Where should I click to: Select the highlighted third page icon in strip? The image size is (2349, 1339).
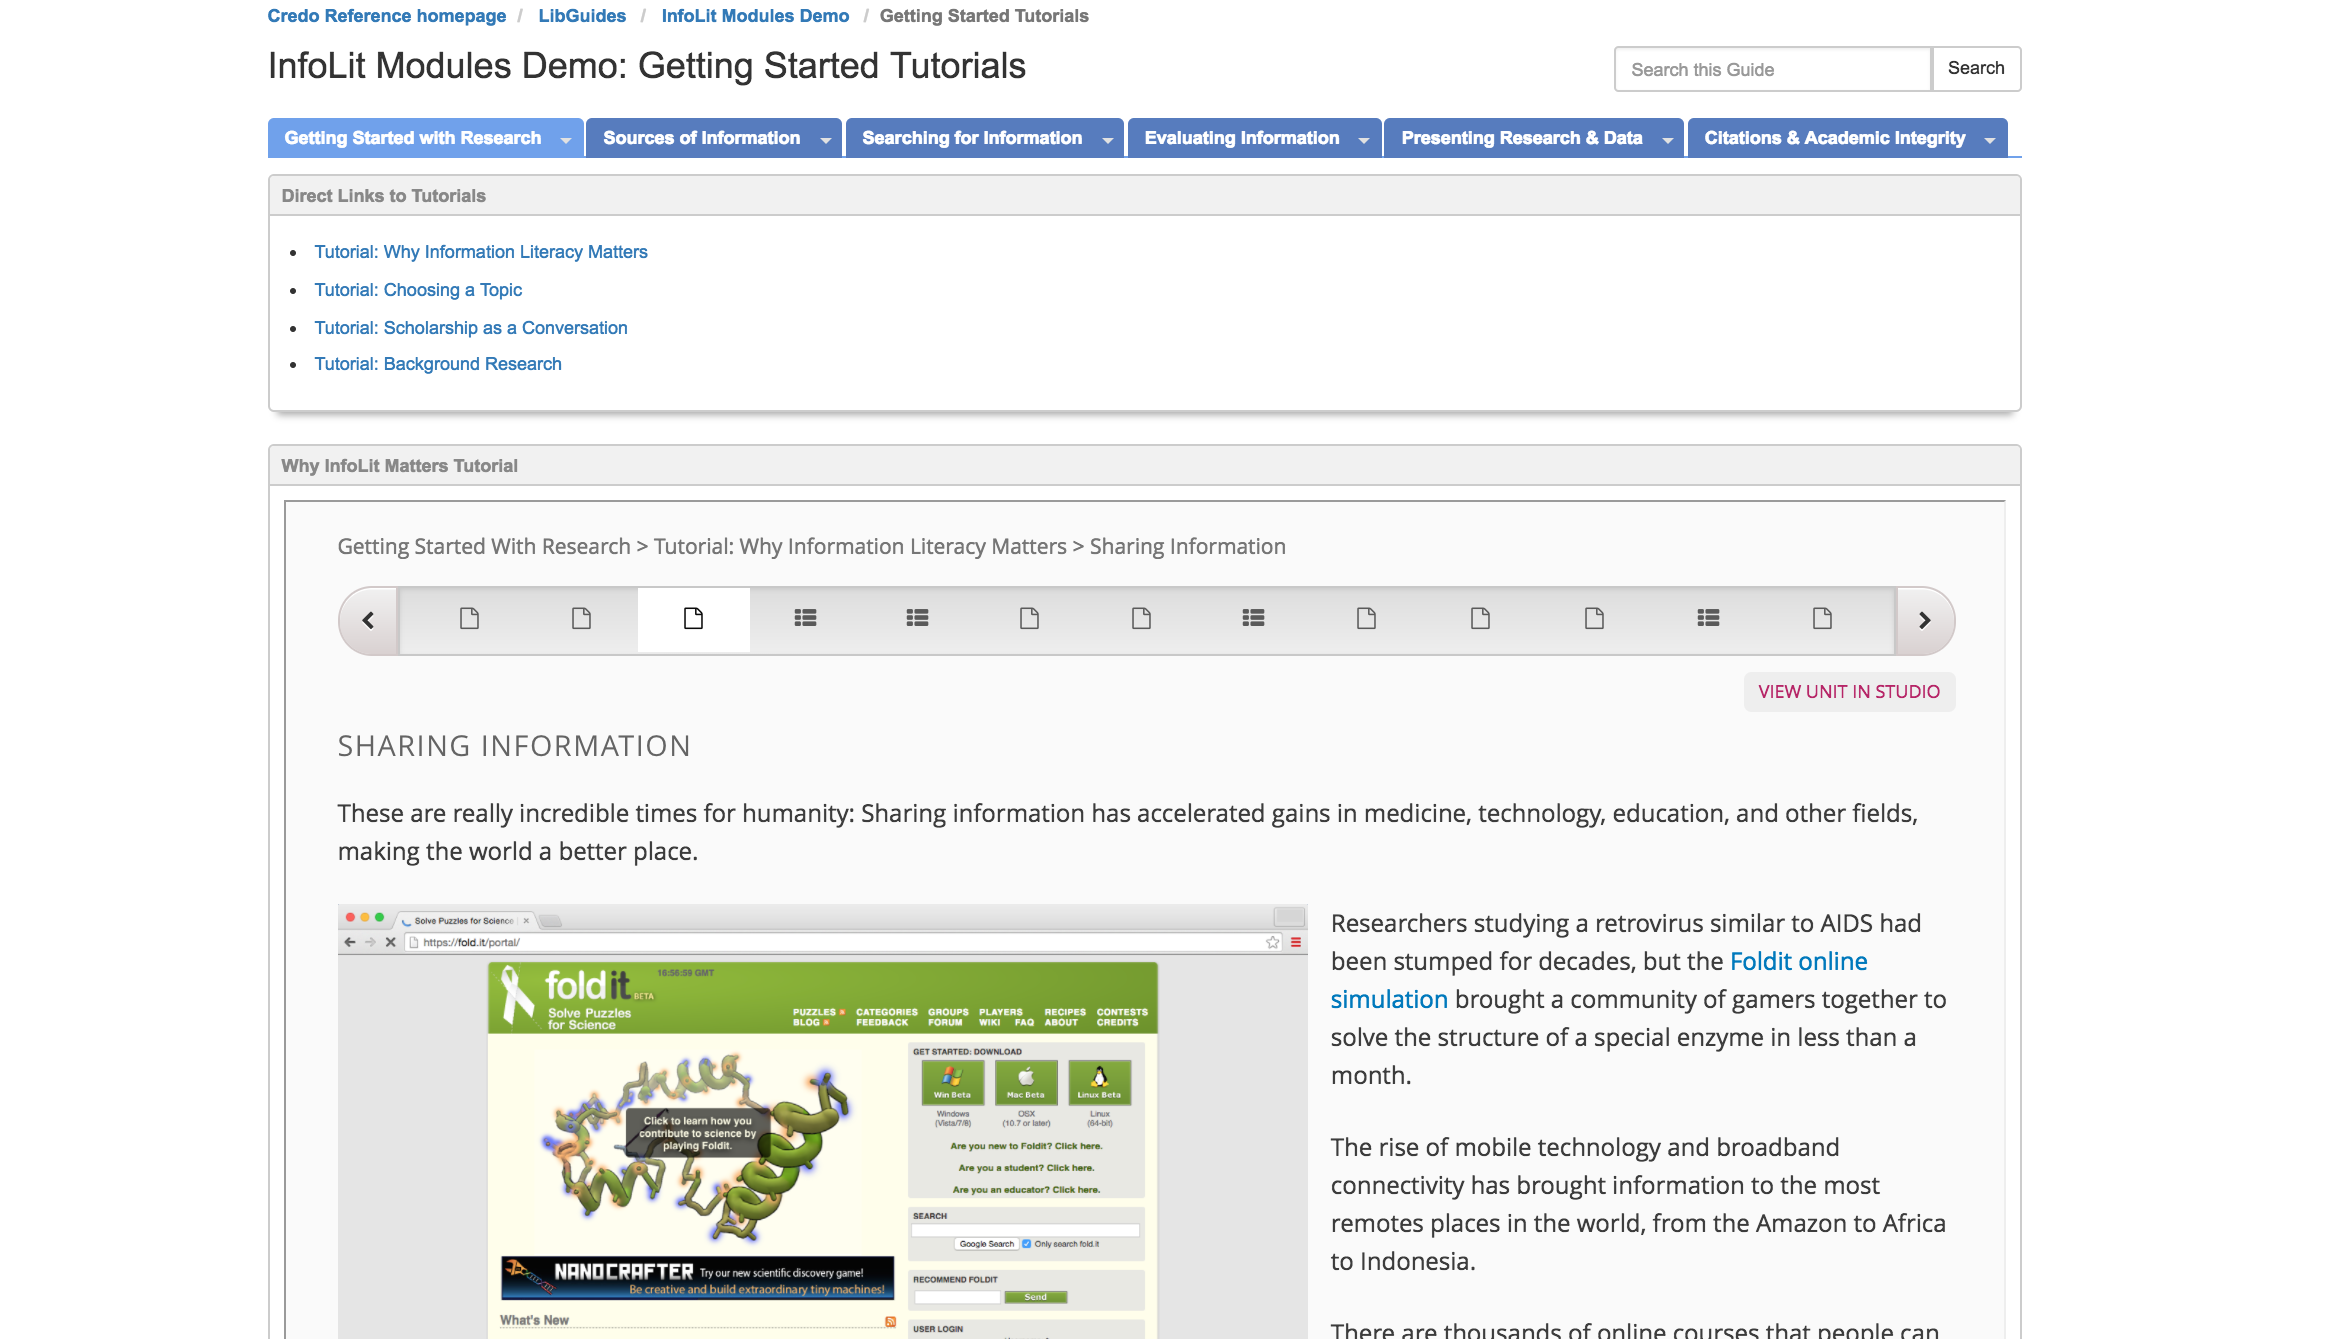tap(693, 619)
